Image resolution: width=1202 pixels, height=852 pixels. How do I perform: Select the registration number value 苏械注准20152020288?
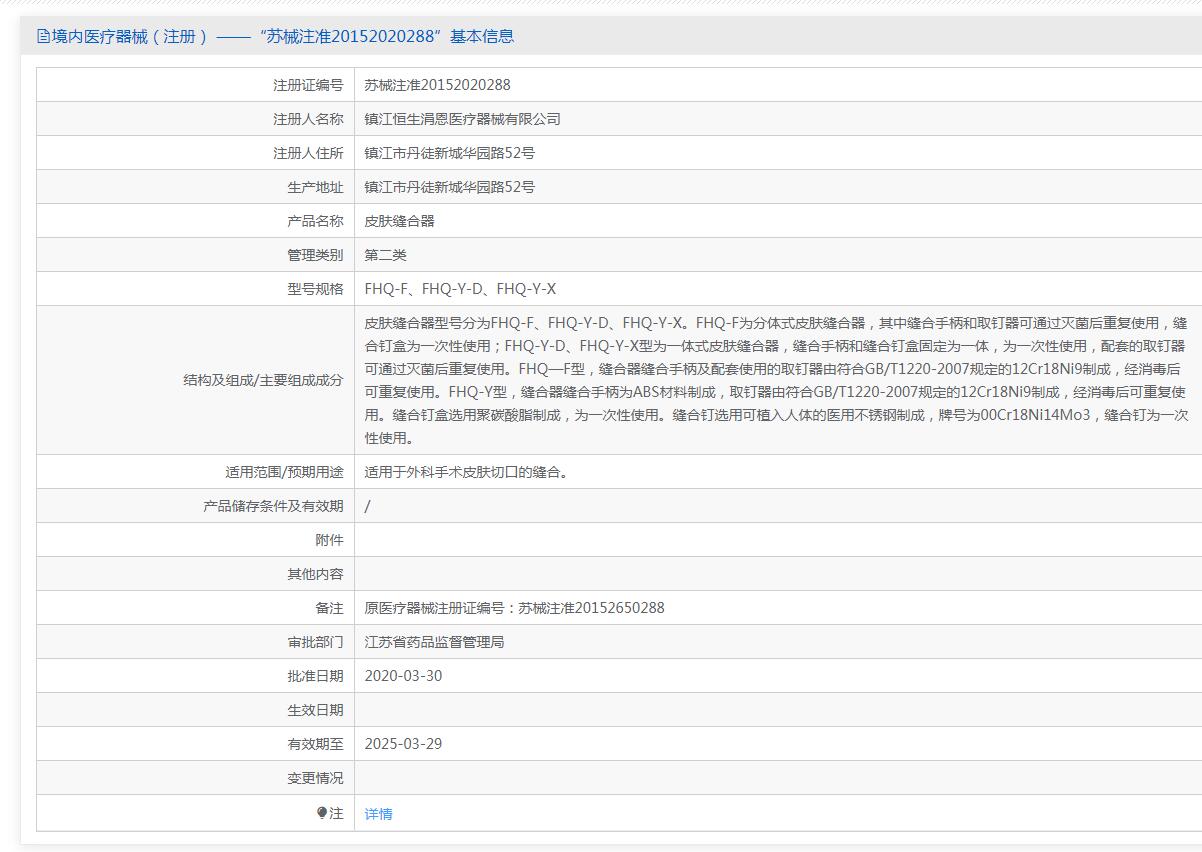coord(437,85)
